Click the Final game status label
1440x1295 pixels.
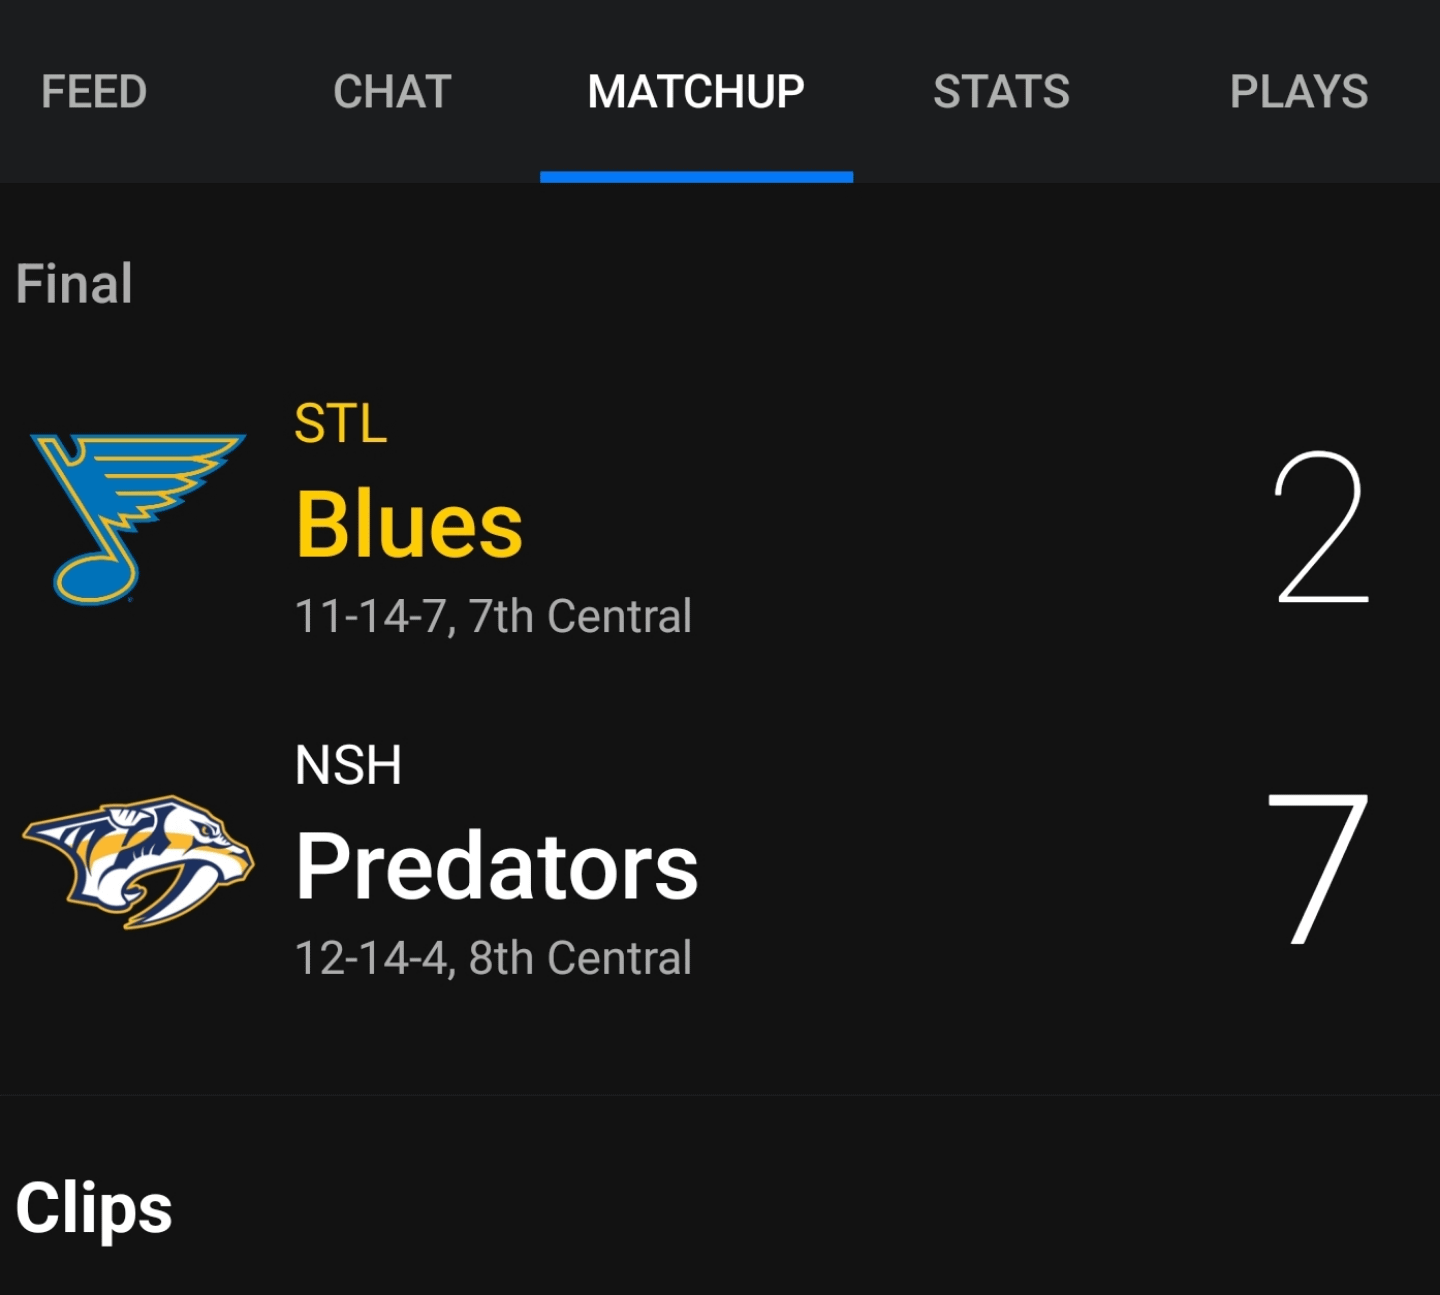pyautogui.click(x=74, y=284)
